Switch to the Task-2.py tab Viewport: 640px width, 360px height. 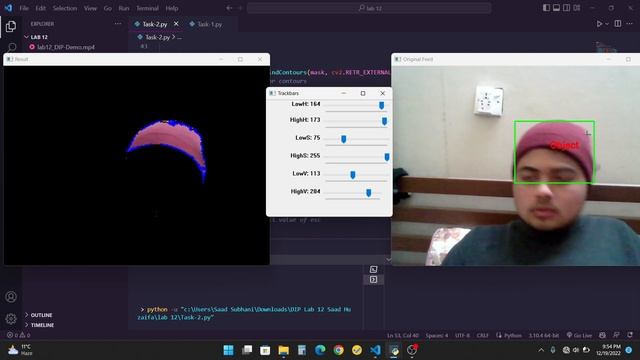(x=155, y=24)
